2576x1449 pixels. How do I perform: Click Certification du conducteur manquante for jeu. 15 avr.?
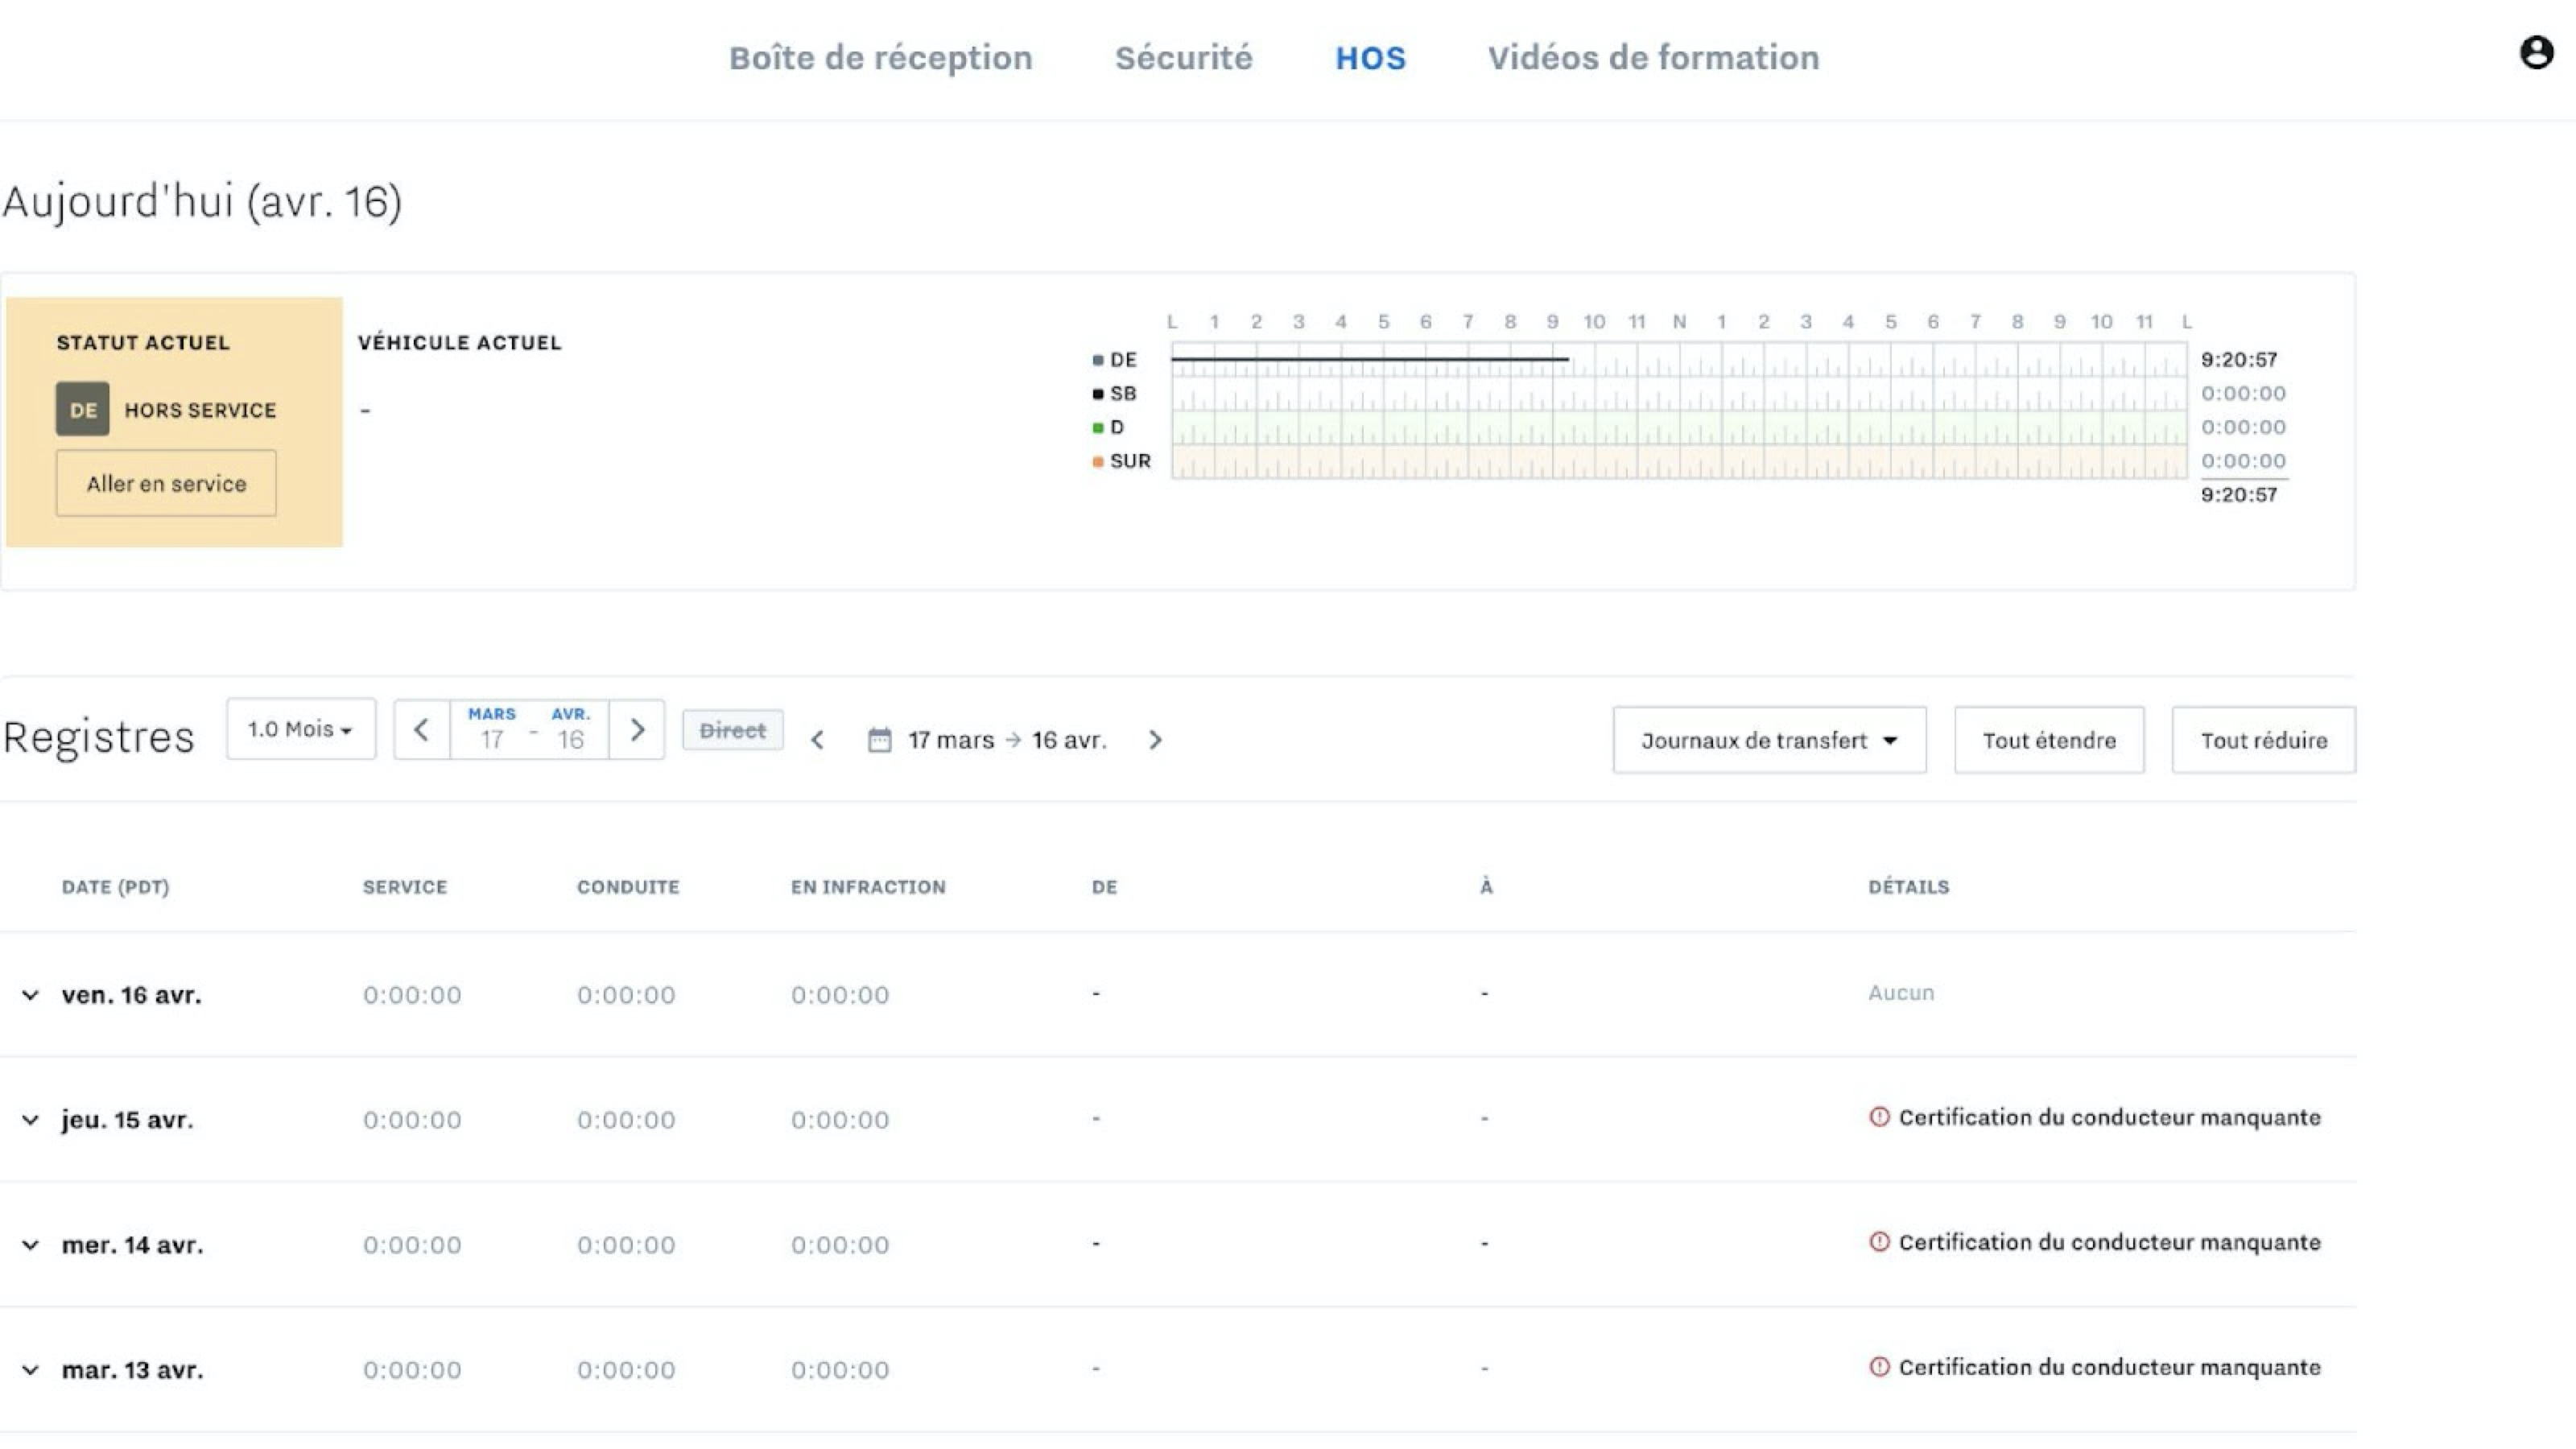pos(2109,1117)
